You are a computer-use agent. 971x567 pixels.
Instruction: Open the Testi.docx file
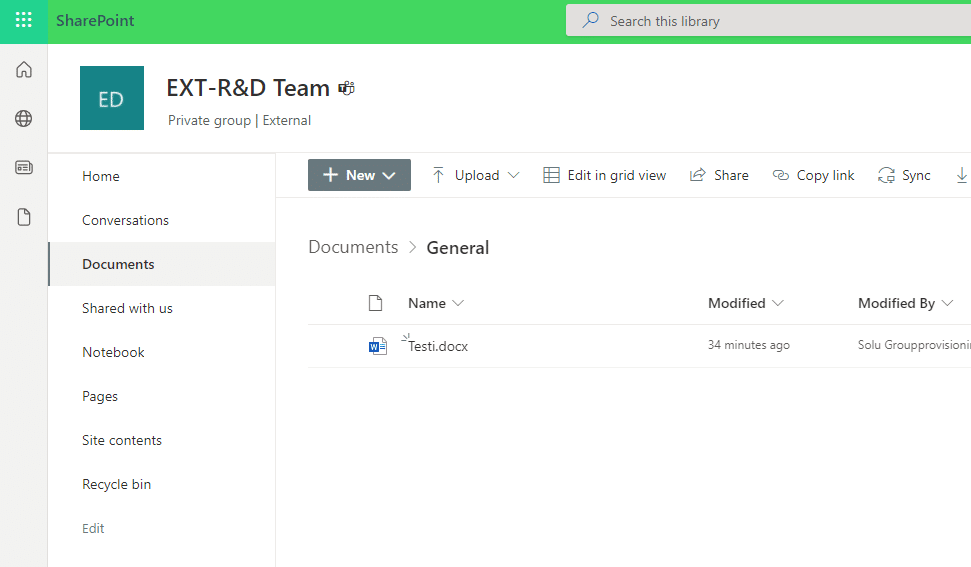coord(438,346)
